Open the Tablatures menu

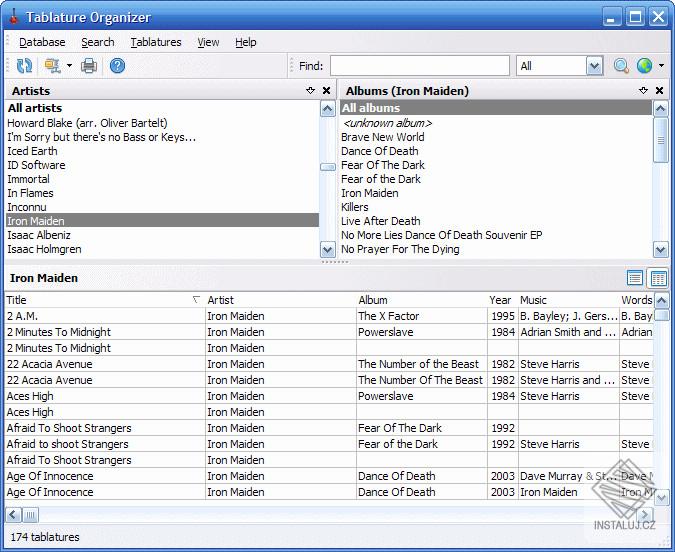(156, 42)
